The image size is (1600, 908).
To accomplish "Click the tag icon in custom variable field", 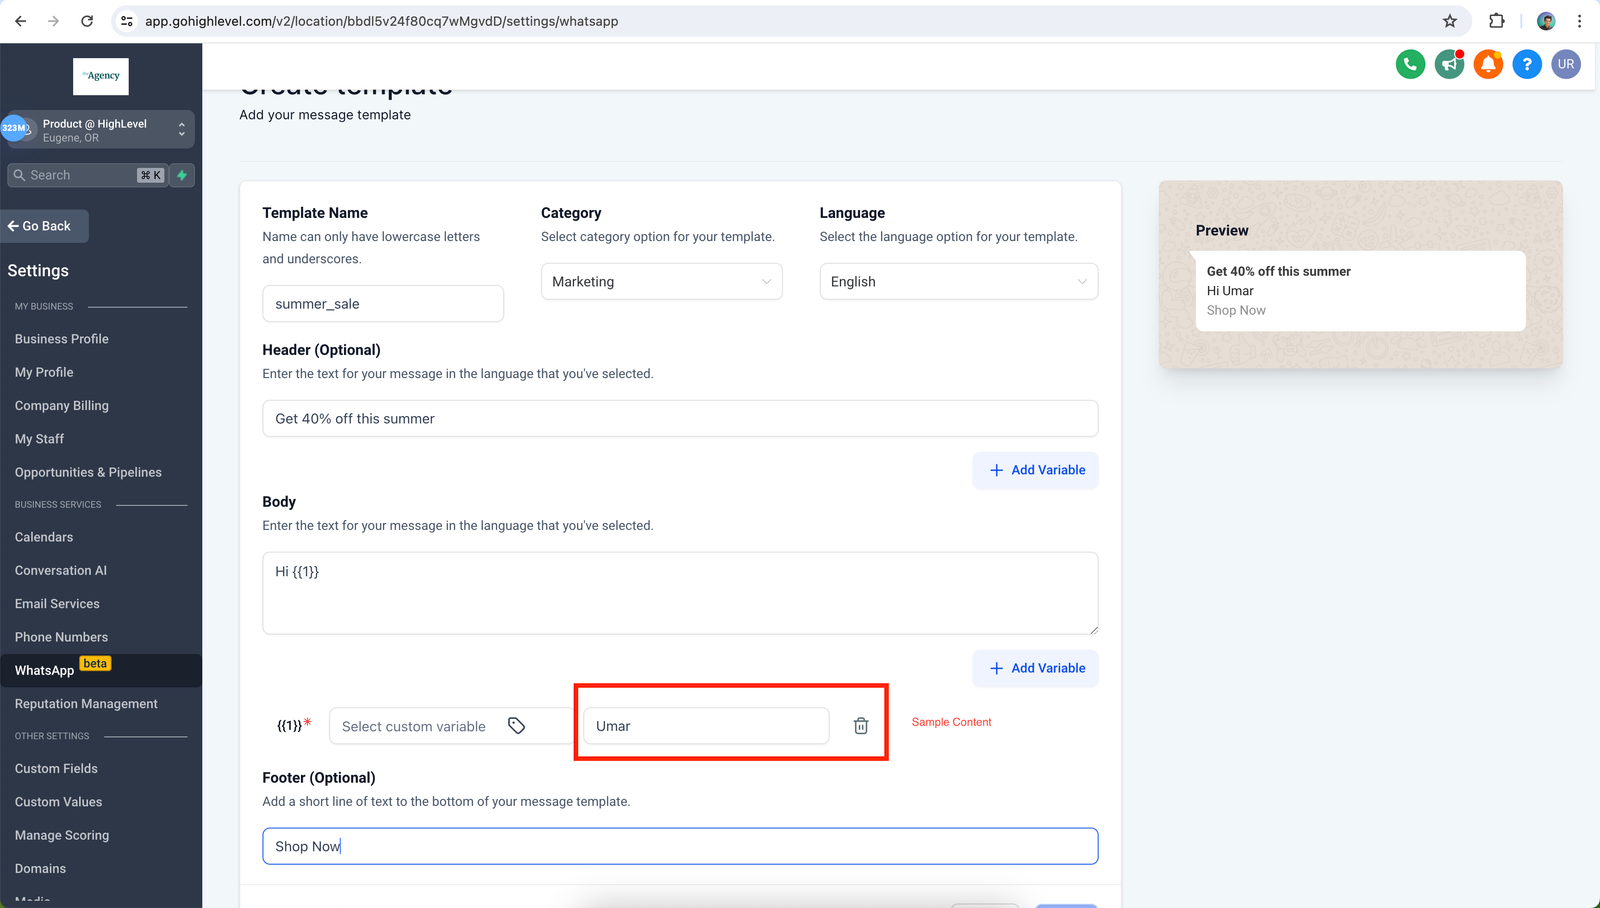I will pyautogui.click(x=516, y=726).
